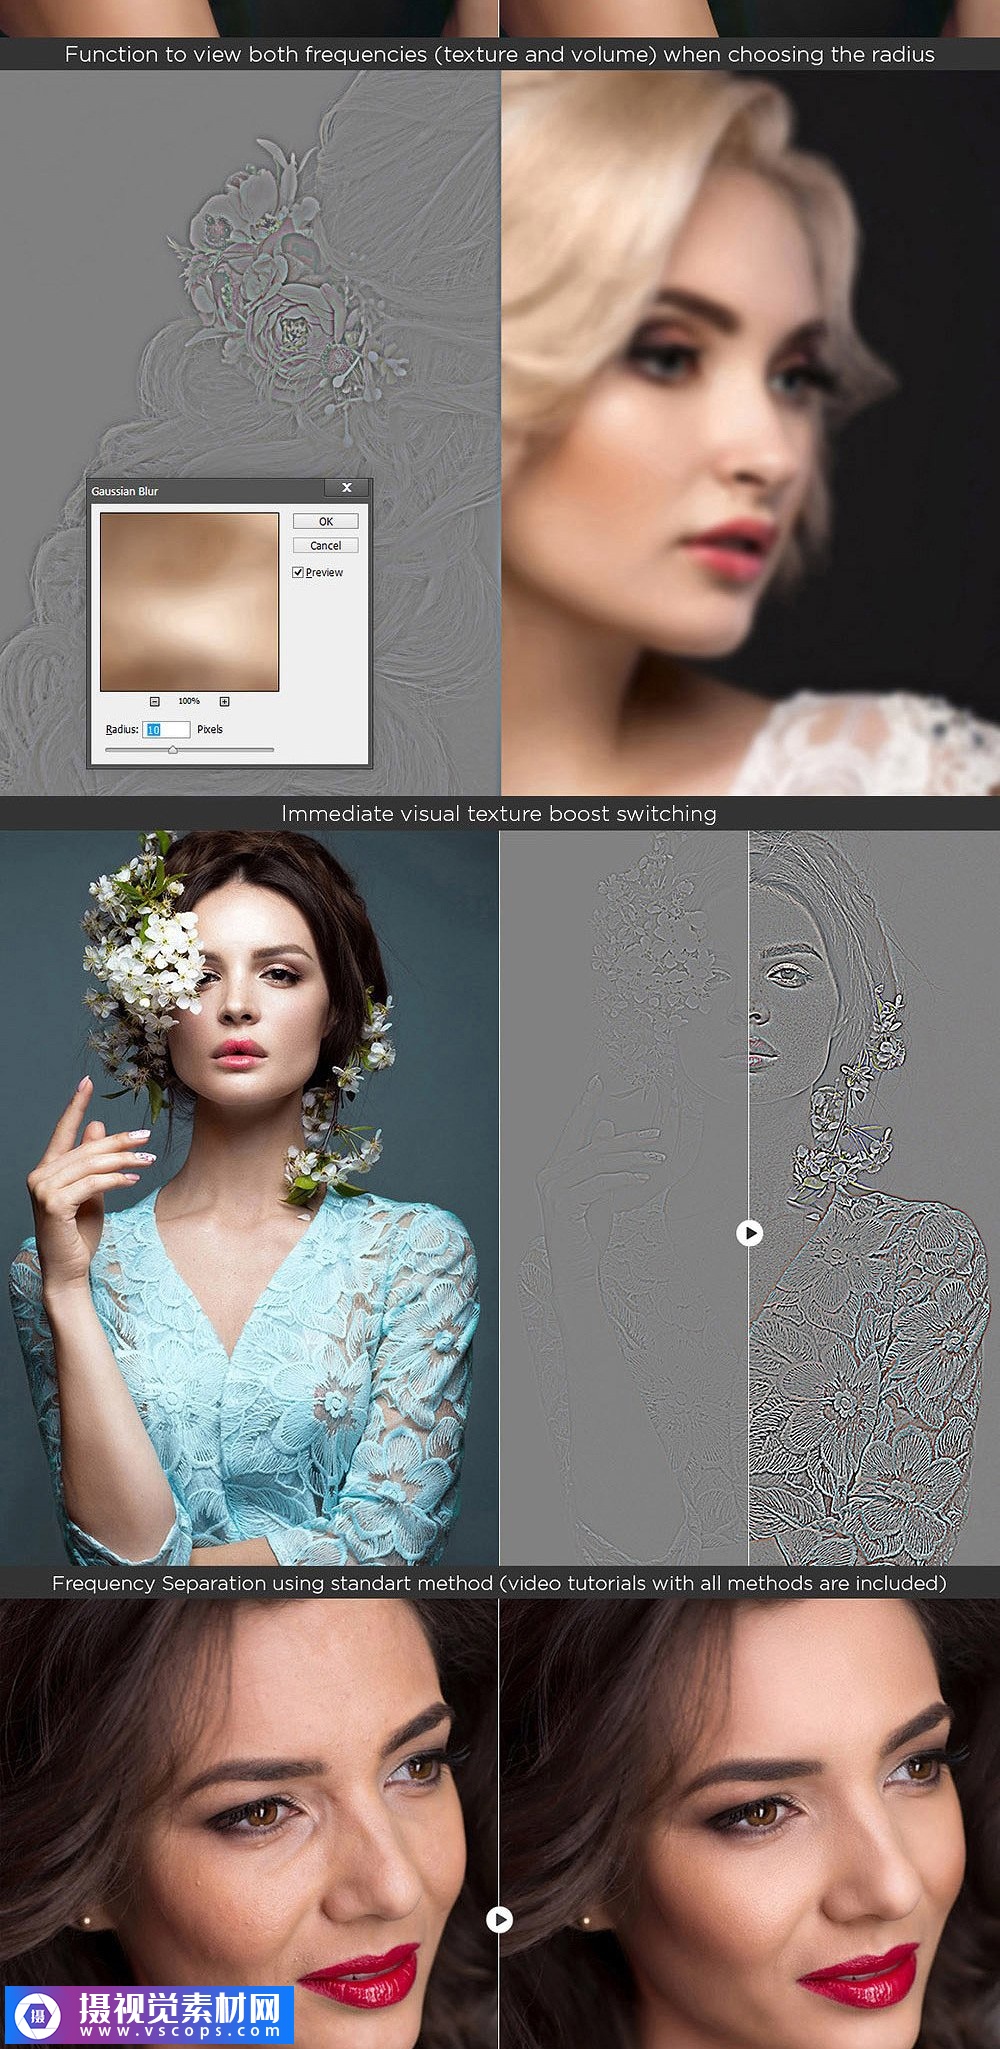Click the circular watermark logo icon
This screenshot has height=2049, width=1000.
[39, 2015]
